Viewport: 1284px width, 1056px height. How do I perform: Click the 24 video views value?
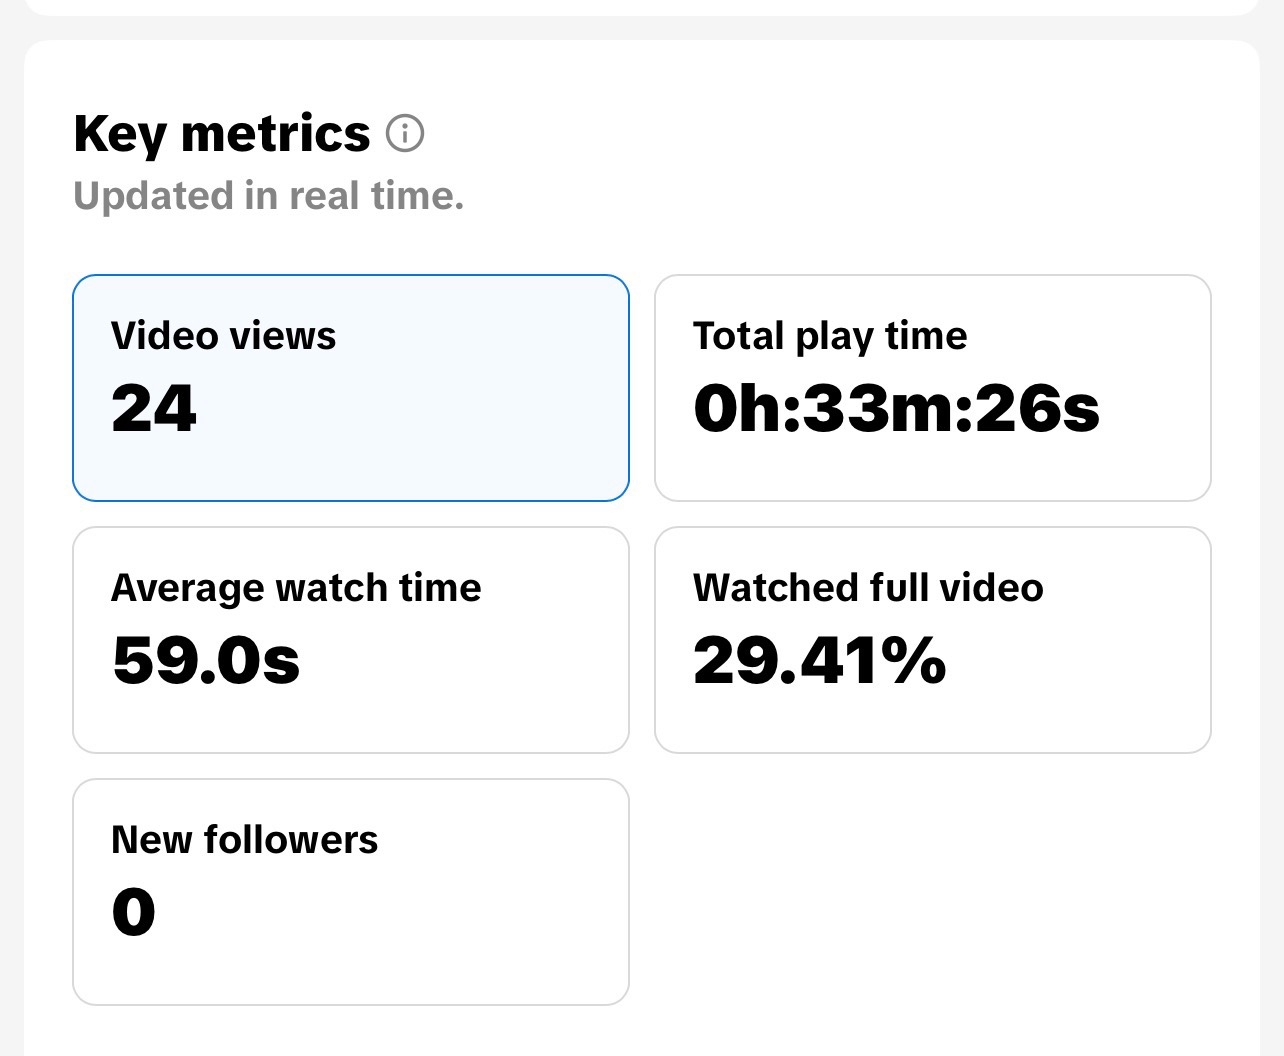[154, 408]
